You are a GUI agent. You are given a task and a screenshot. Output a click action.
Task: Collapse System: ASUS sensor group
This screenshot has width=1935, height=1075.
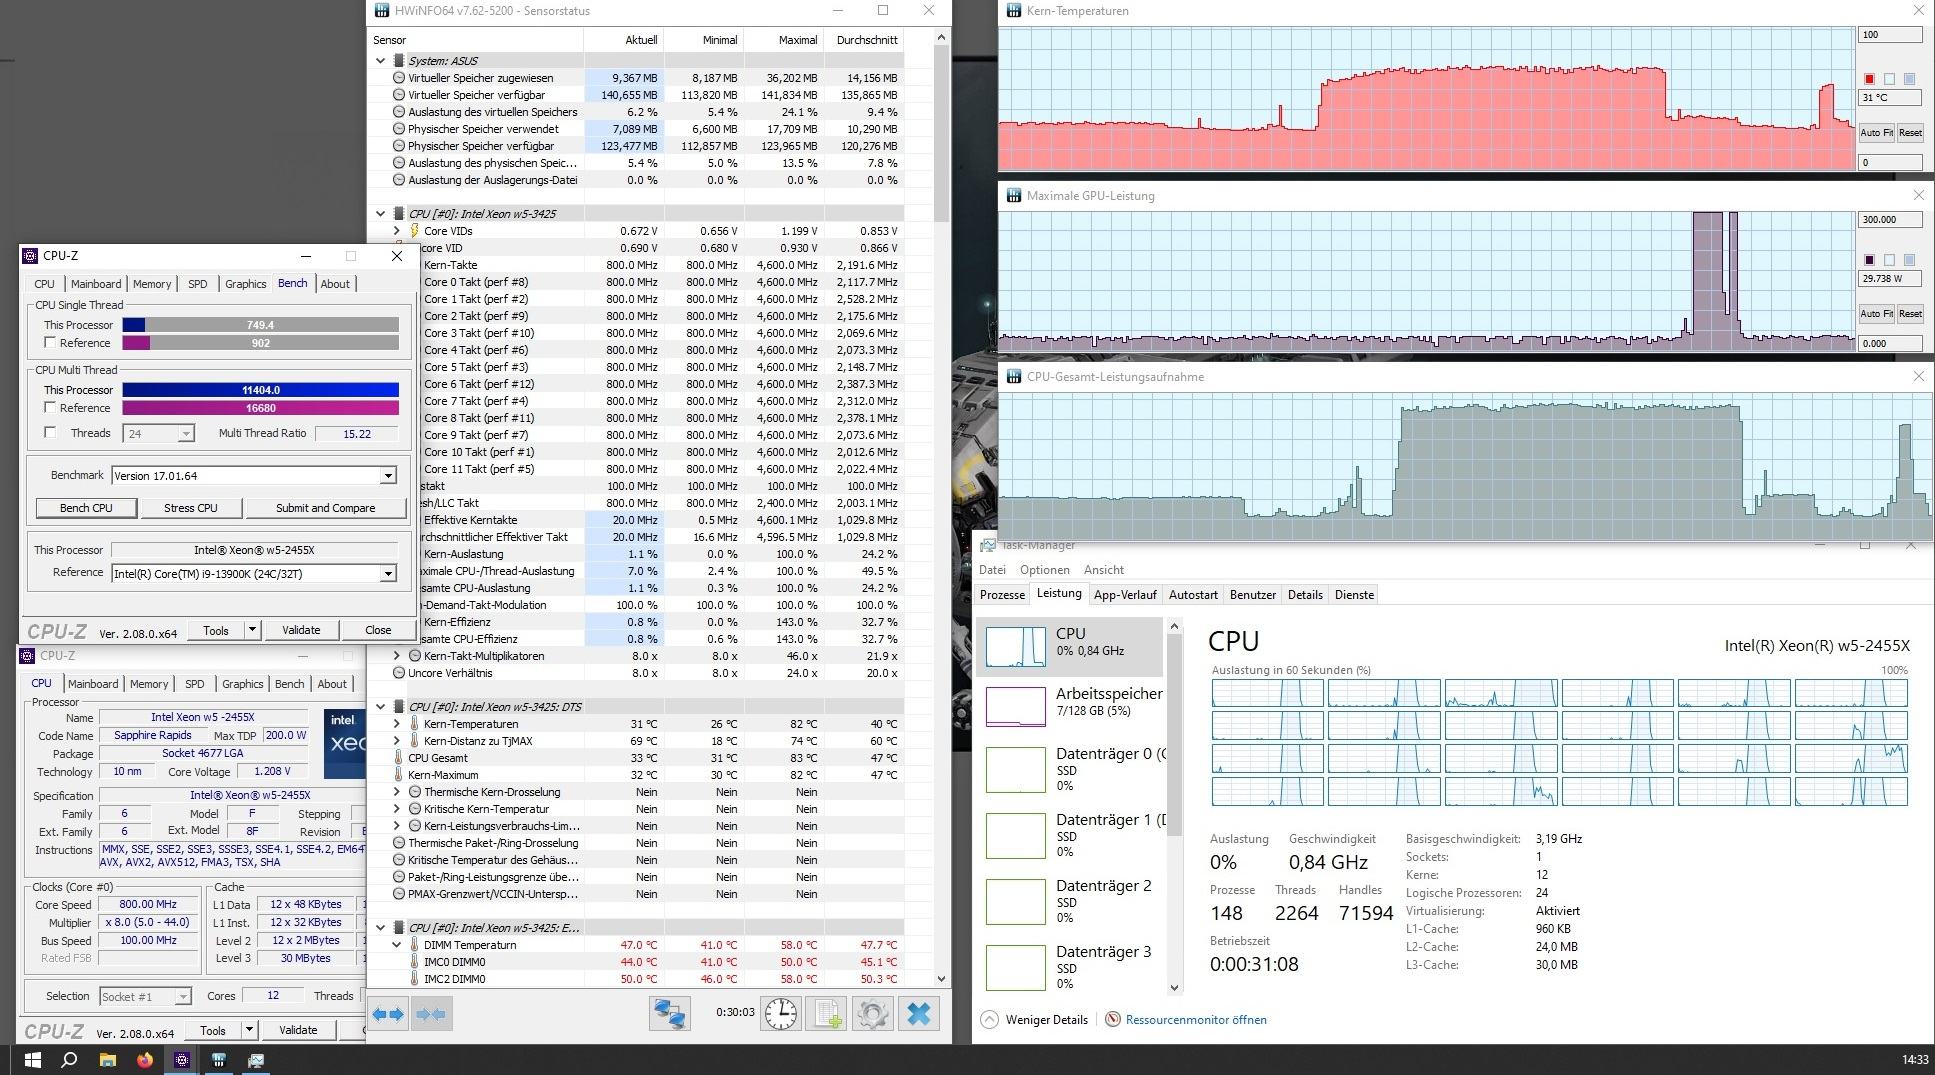380,61
